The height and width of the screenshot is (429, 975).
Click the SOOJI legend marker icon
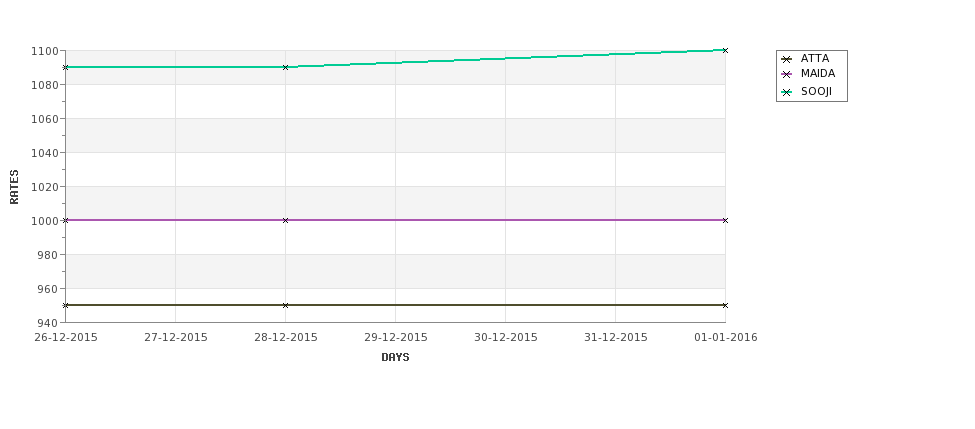(x=787, y=93)
